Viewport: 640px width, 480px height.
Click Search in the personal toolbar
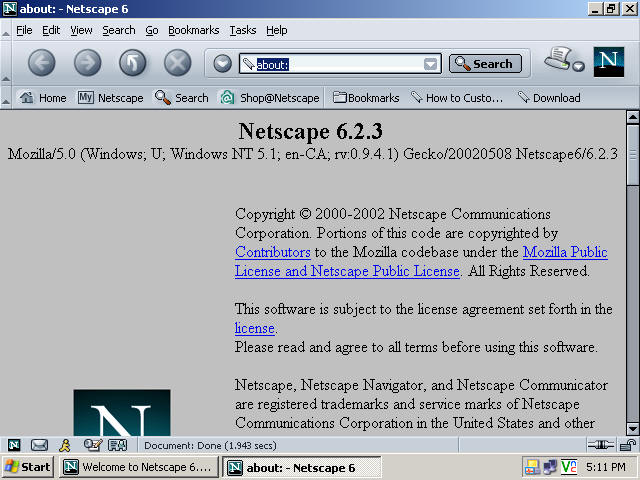point(181,98)
